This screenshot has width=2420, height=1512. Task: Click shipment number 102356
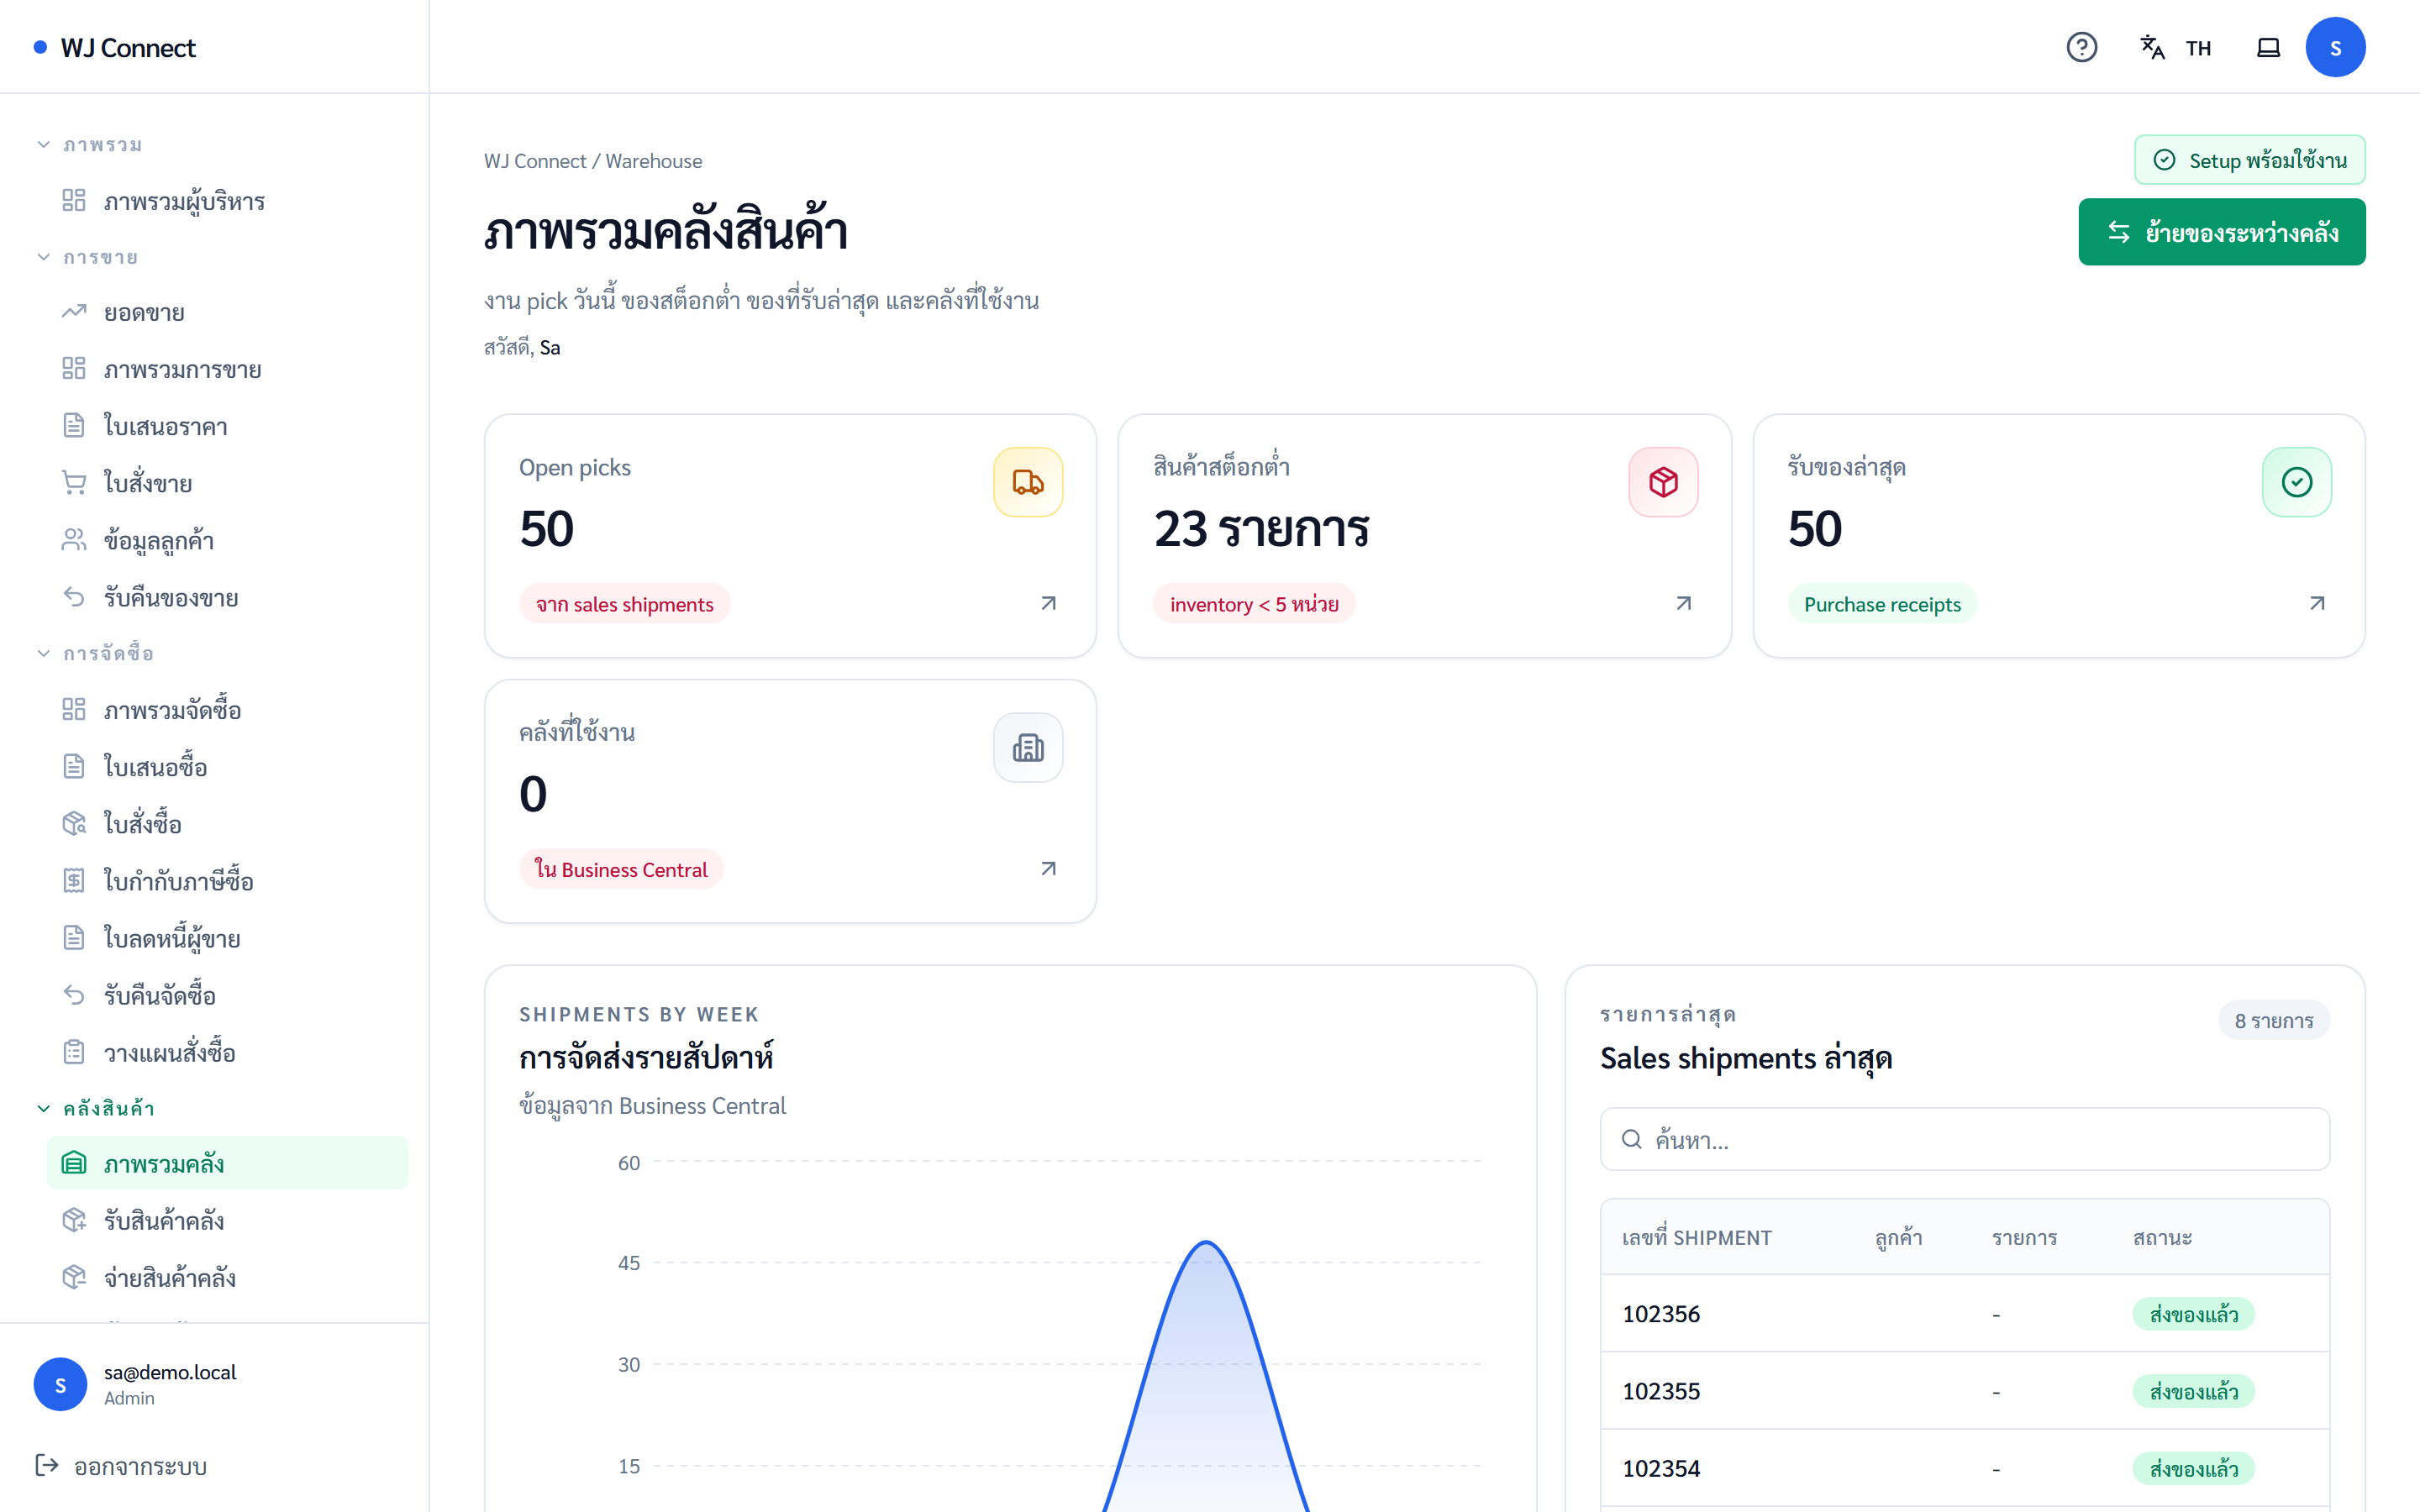[x=1660, y=1313]
